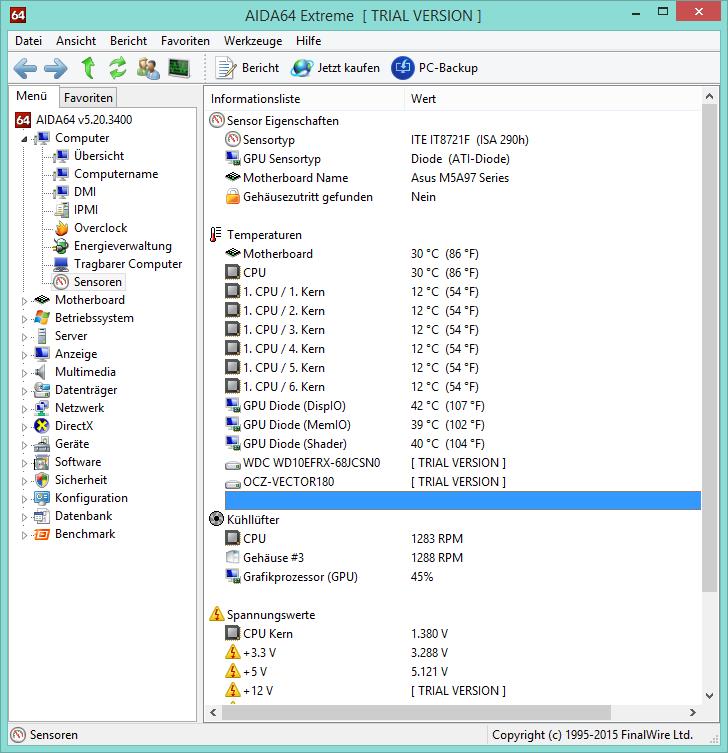Click the Wert column header

click(x=553, y=99)
